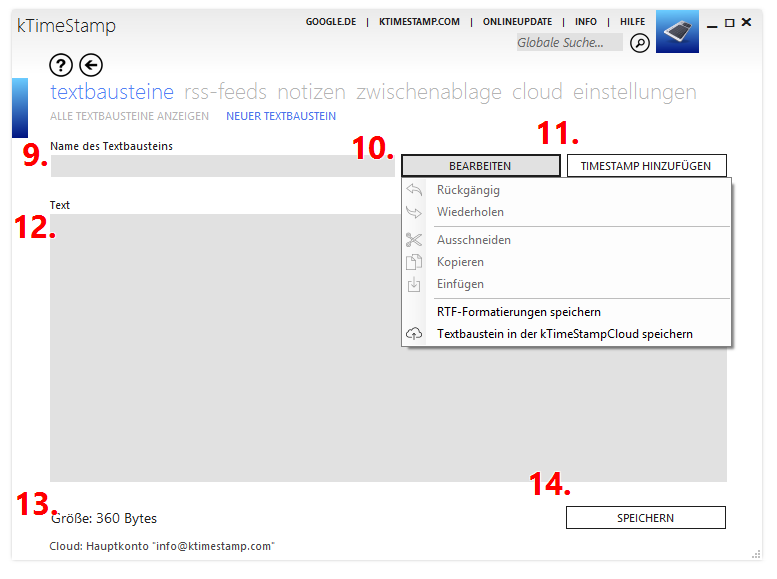Image resolution: width=777 pixels, height=579 pixels.
Task: Select RTF-Formatierungen speichern
Action: pos(566,312)
